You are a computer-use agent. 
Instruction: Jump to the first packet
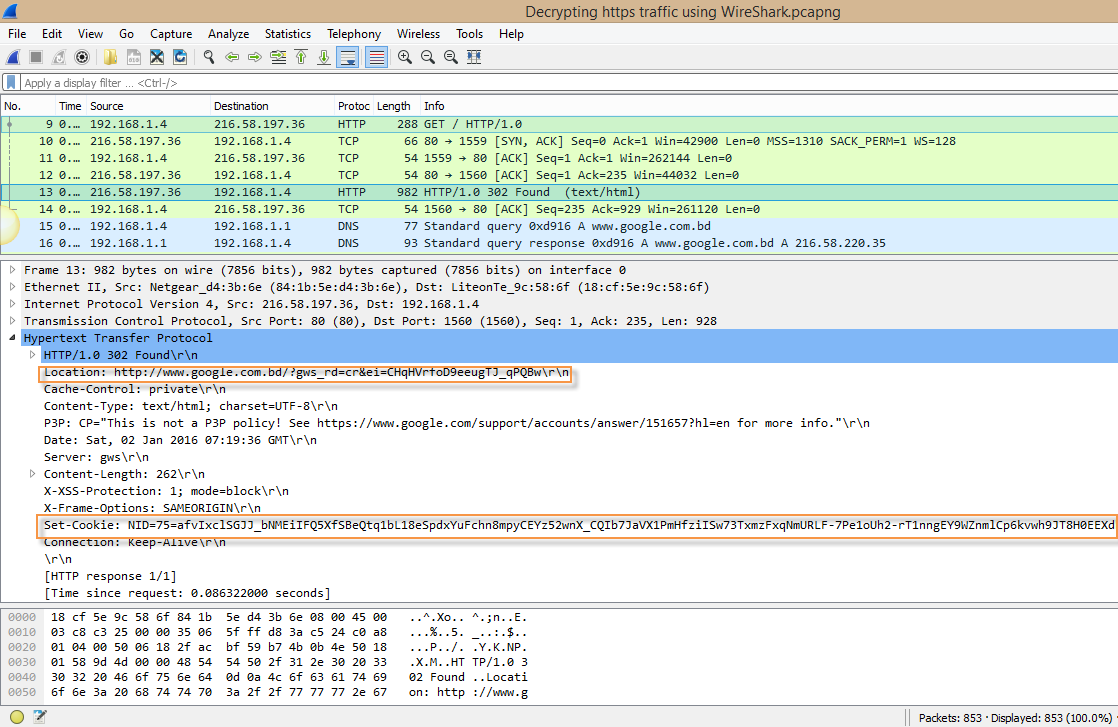301,57
